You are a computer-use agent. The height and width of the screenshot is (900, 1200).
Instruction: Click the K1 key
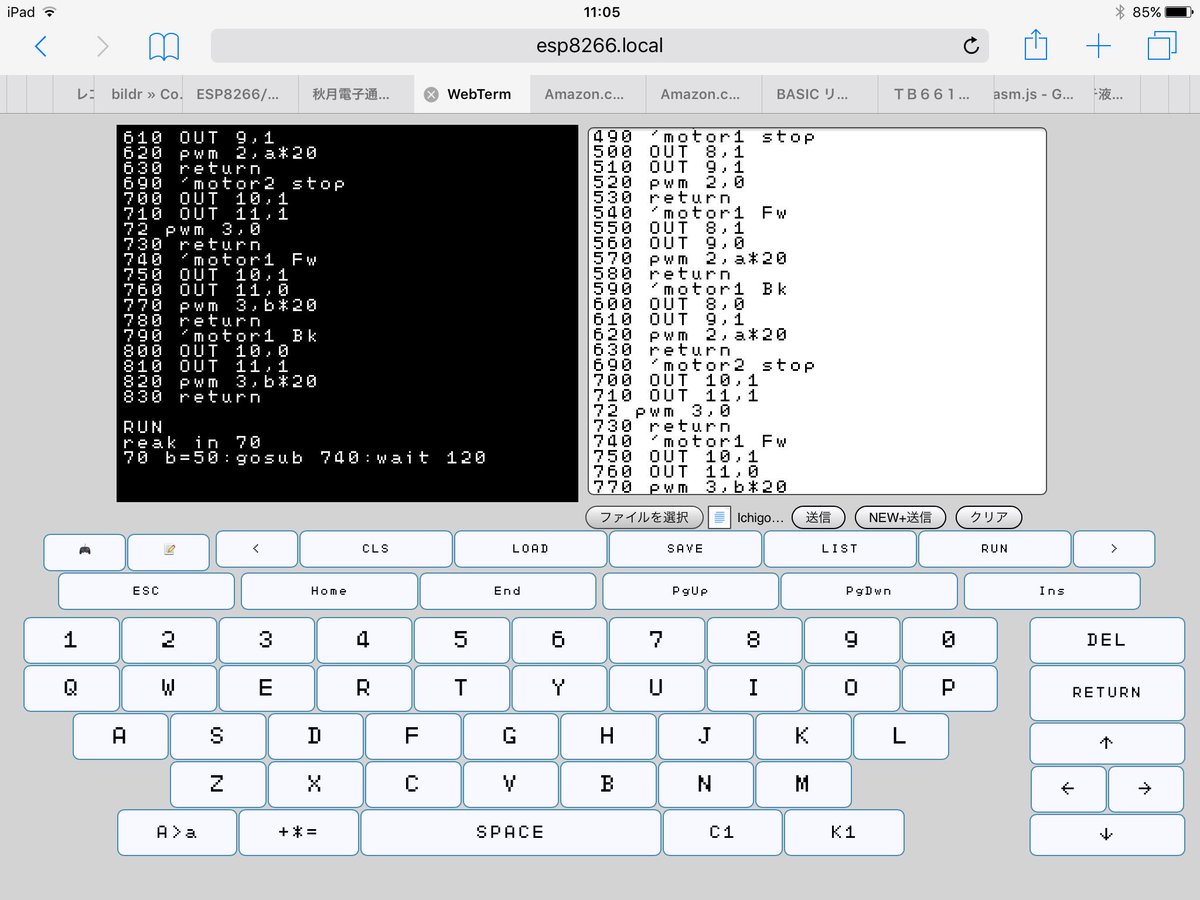844,832
